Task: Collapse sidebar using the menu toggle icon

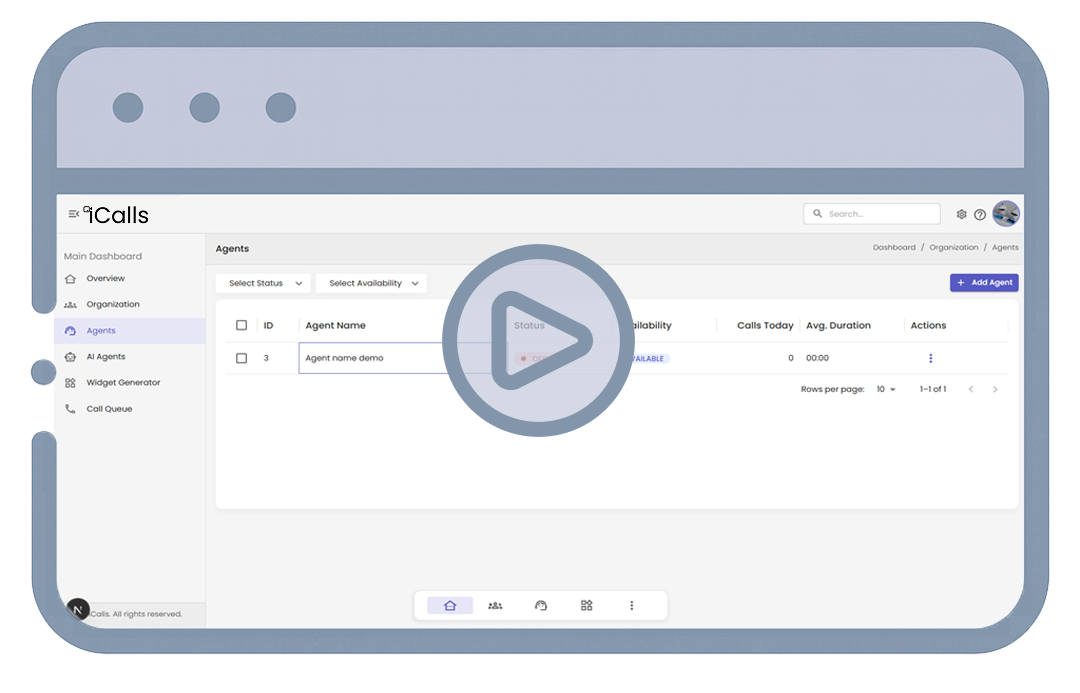Action: [74, 214]
